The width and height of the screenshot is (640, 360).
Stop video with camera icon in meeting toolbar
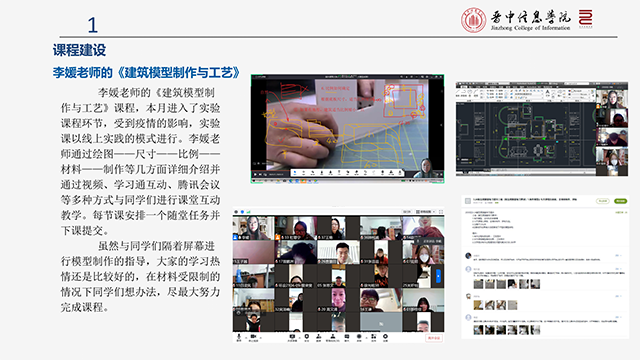pos(253,337)
